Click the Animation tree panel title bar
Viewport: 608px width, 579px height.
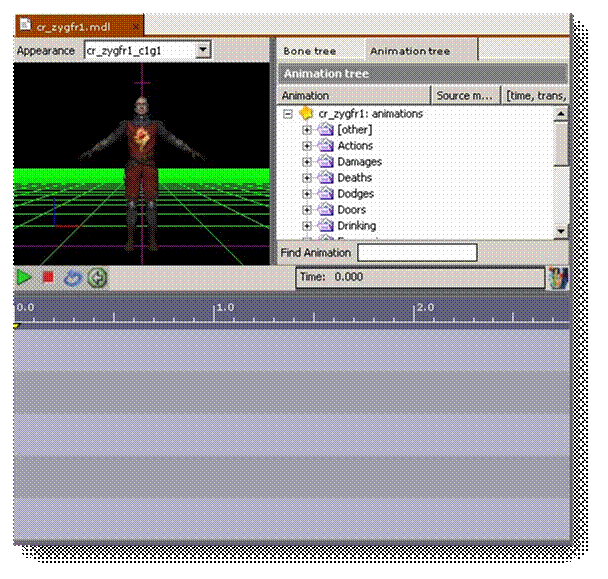tap(423, 73)
